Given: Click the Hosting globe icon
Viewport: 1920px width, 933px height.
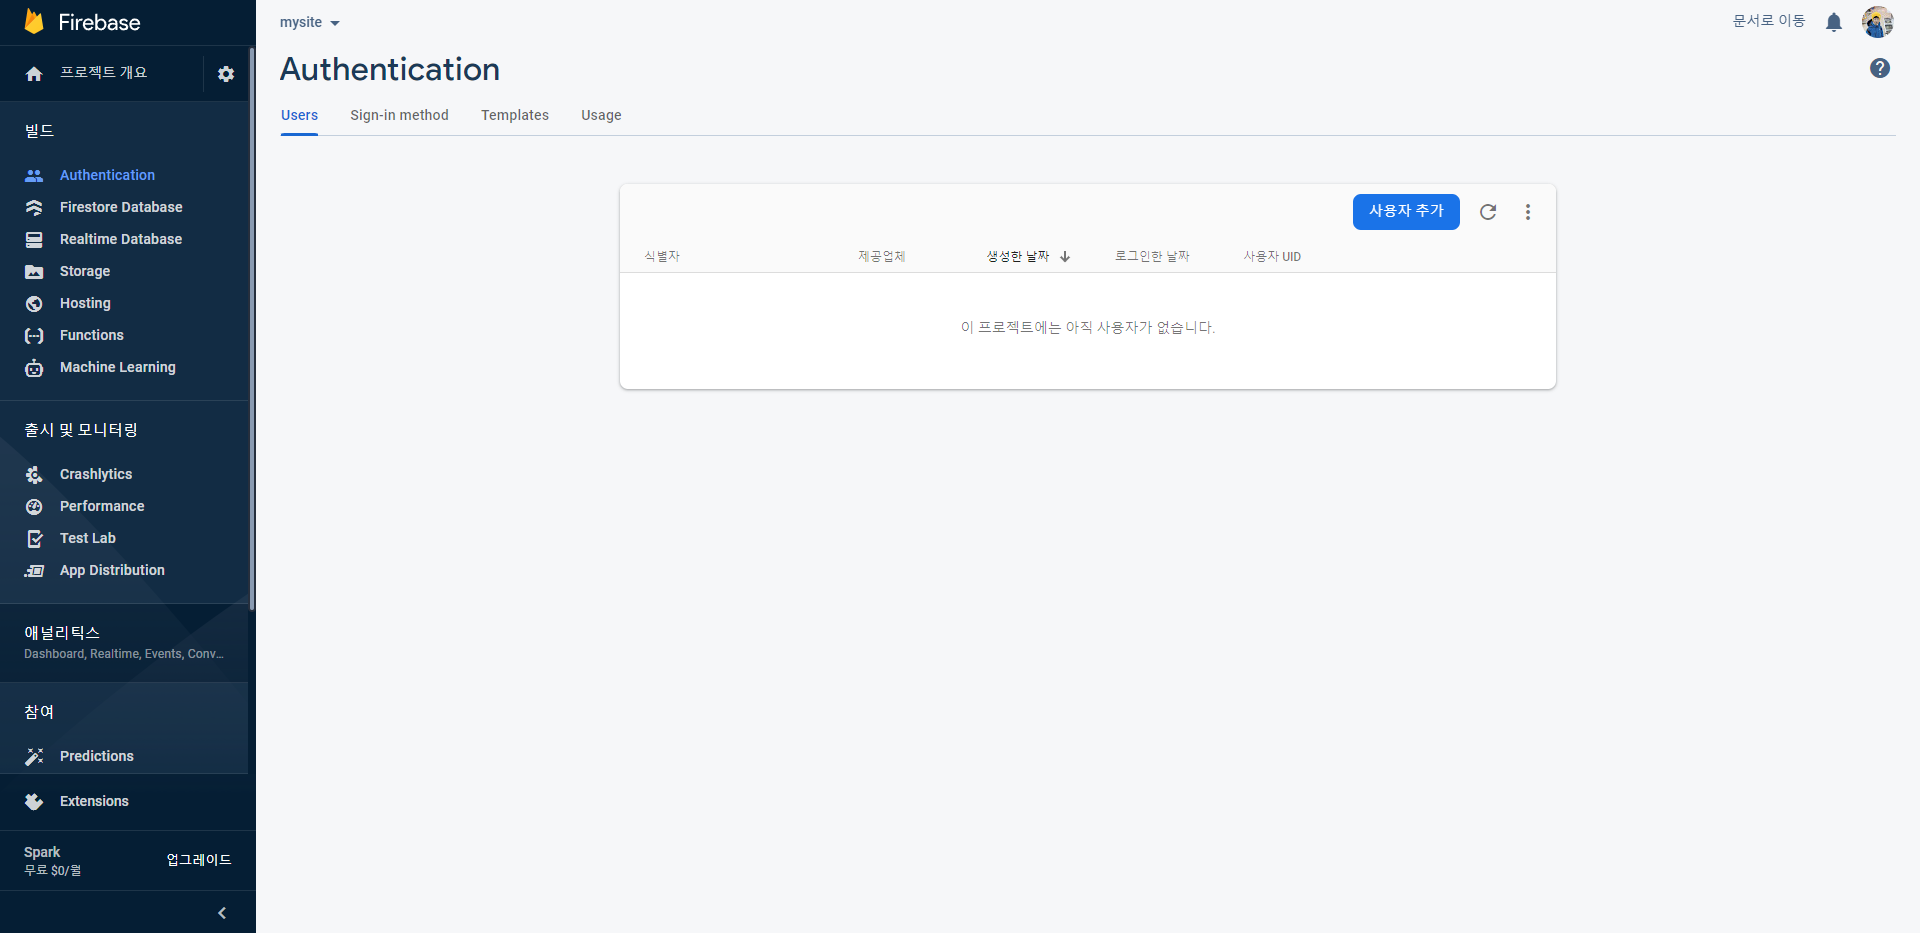Looking at the screenshot, I should tap(34, 304).
